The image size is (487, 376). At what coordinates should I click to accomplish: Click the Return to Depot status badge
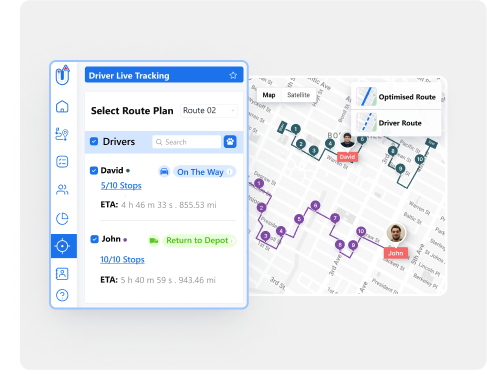pyautogui.click(x=199, y=240)
